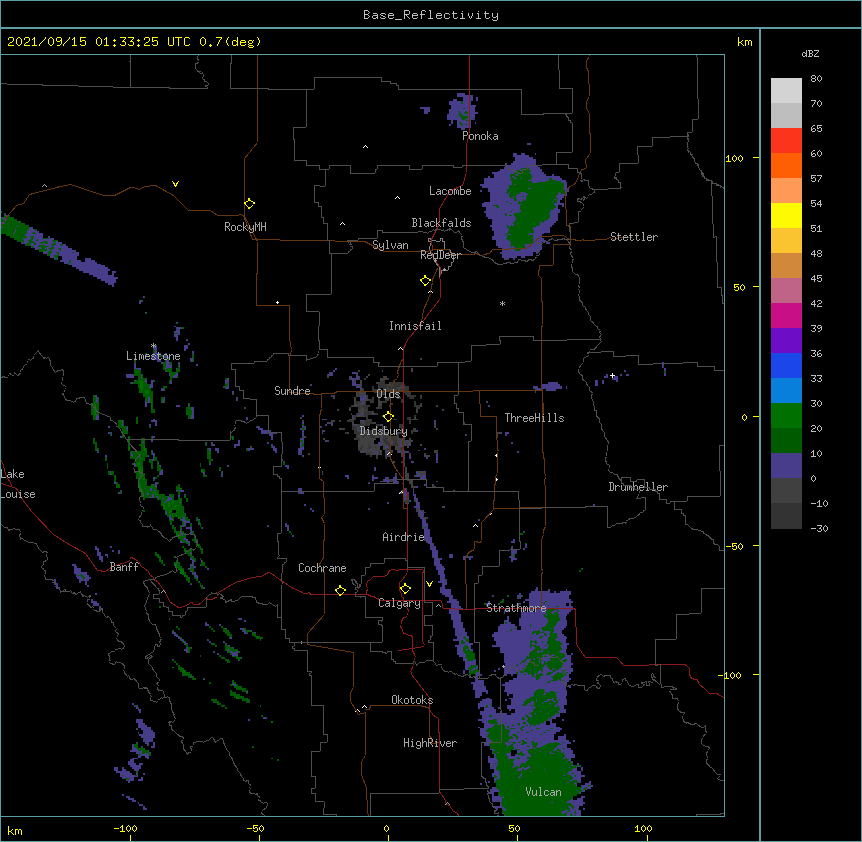Image resolution: width=862 pixels, height=842 pixels.
Task: Click the Okotoks label
Action: point(412,700)
